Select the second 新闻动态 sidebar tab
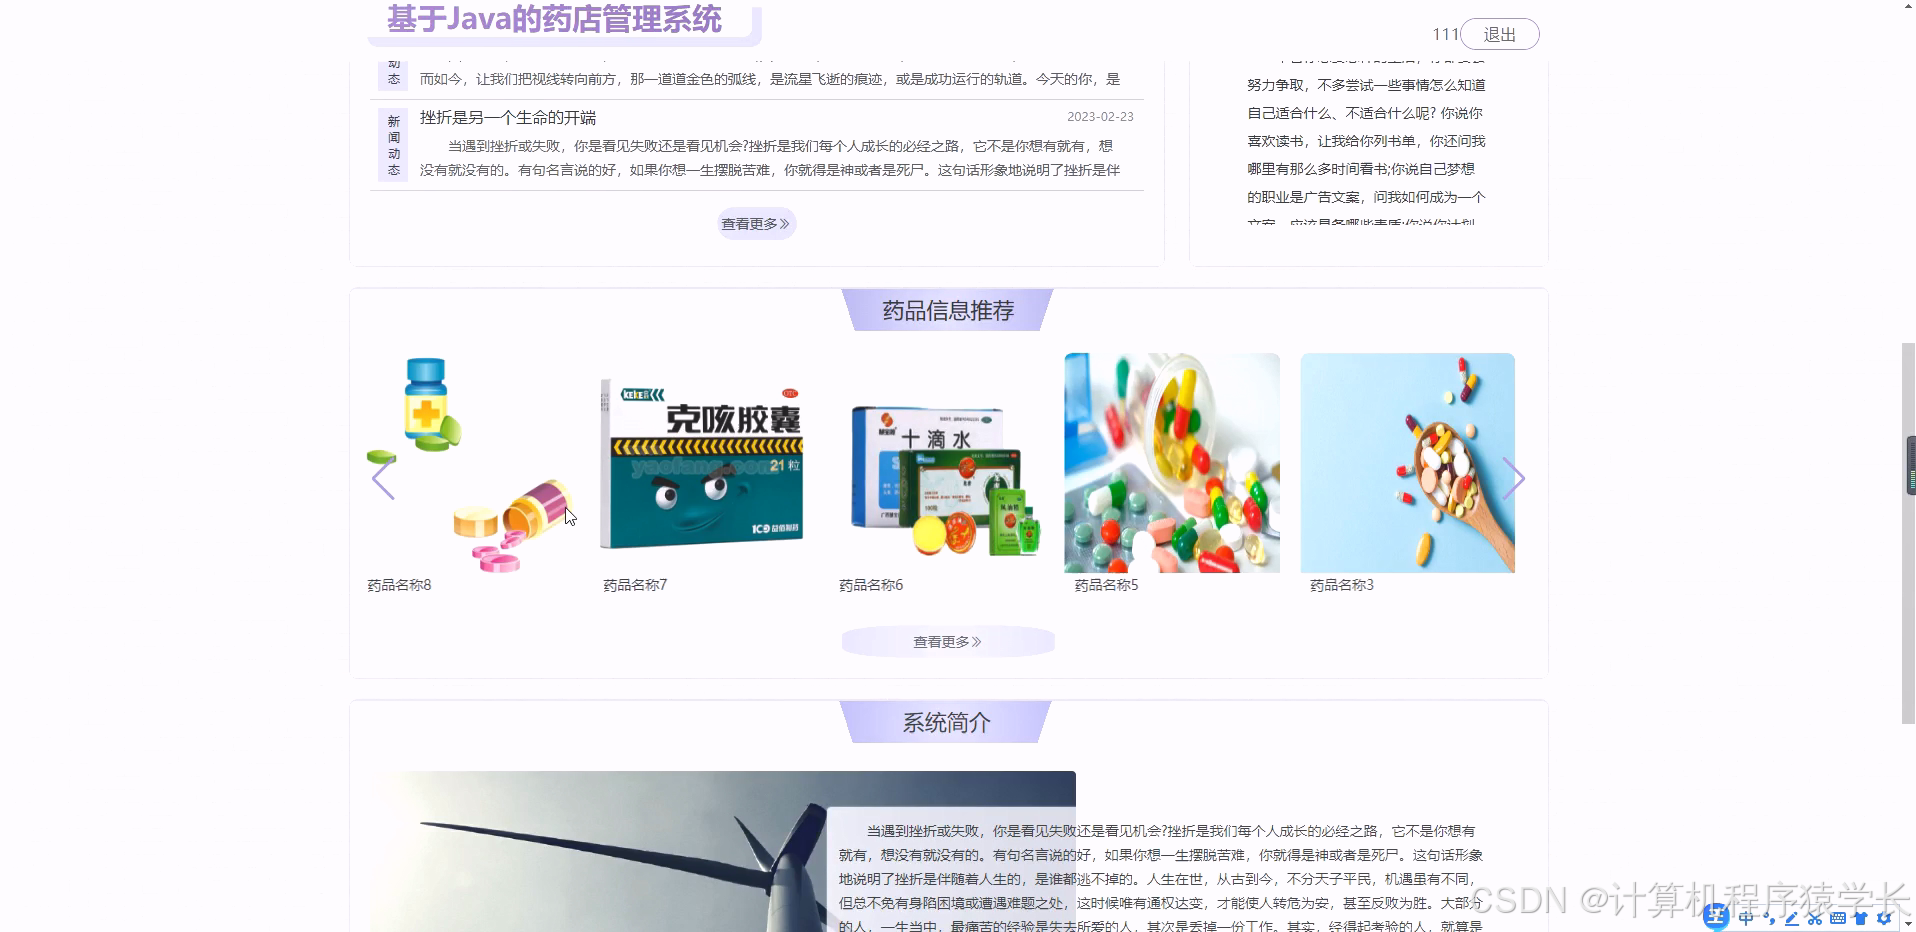This screenshot has width=1916, height=932. pos(393,143)
